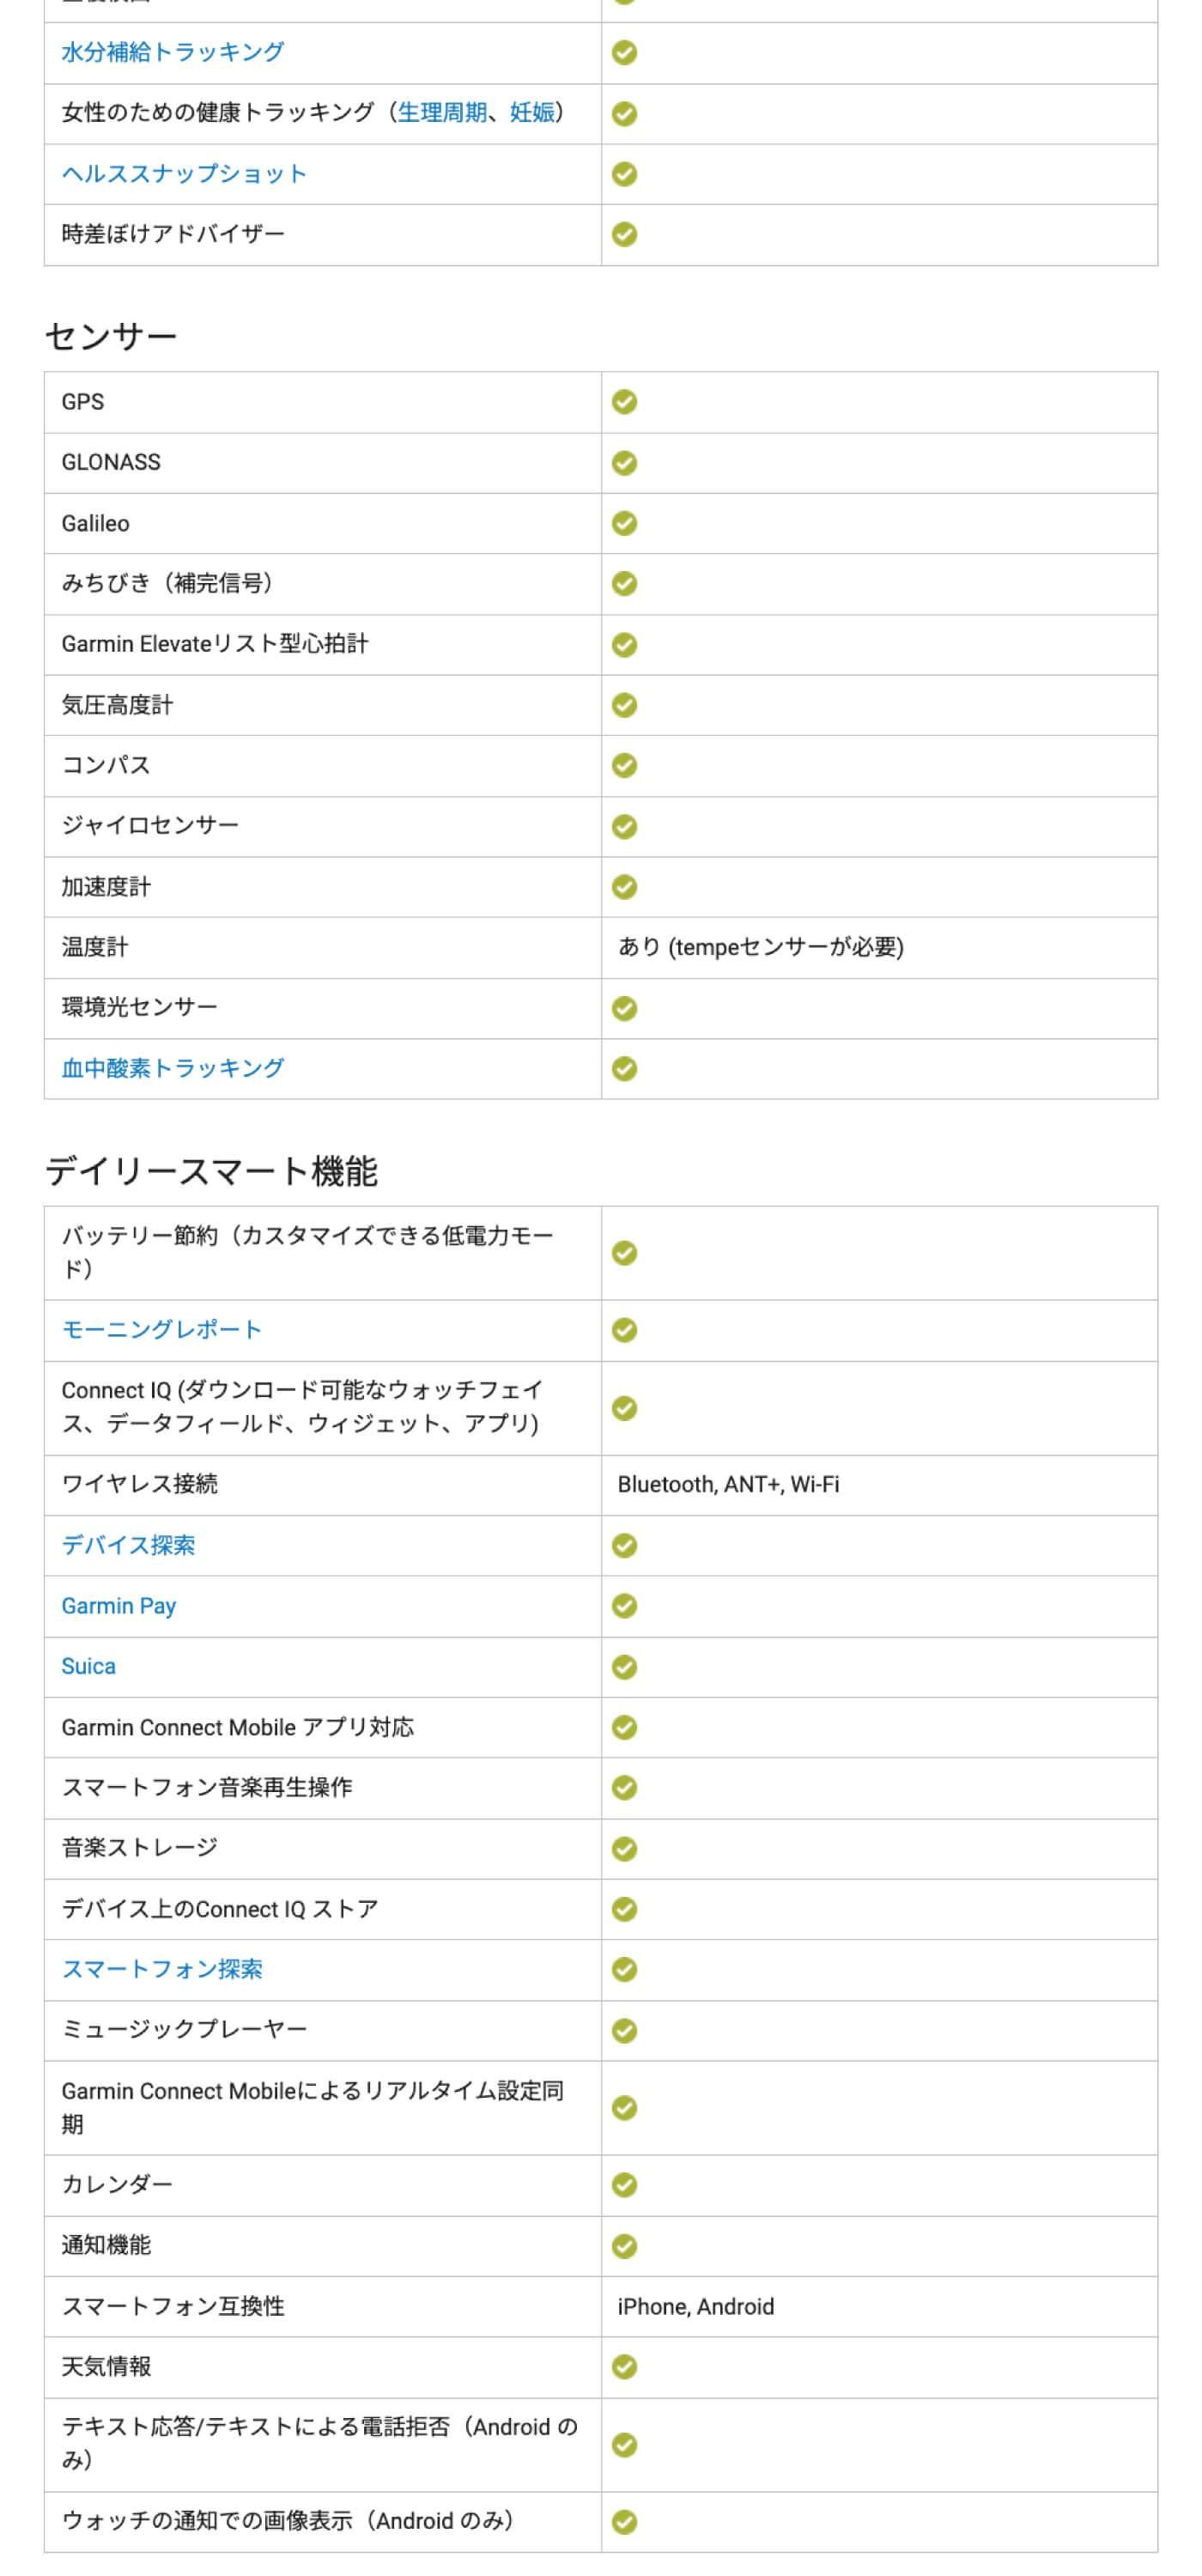
Task: Click the 生理周期 link
Action: coord(442,113)
